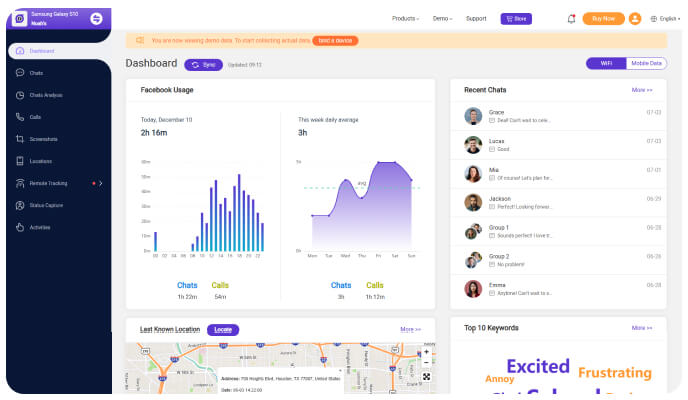
Task: Open the English language dropdown
Action: (665, 19)
